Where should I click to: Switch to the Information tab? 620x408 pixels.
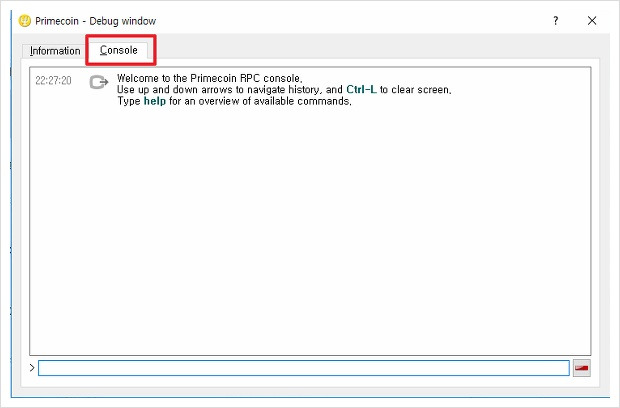[55, 51]
